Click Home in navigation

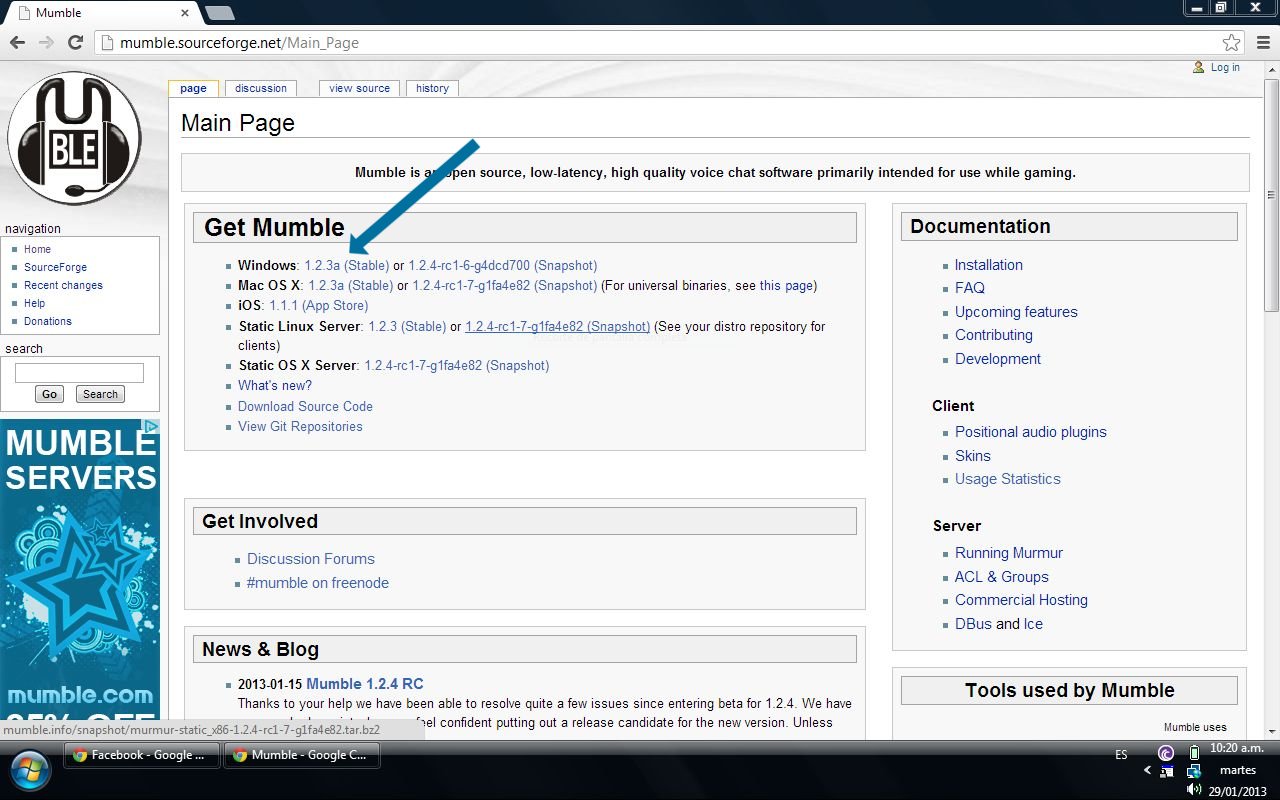coord(37,249)
